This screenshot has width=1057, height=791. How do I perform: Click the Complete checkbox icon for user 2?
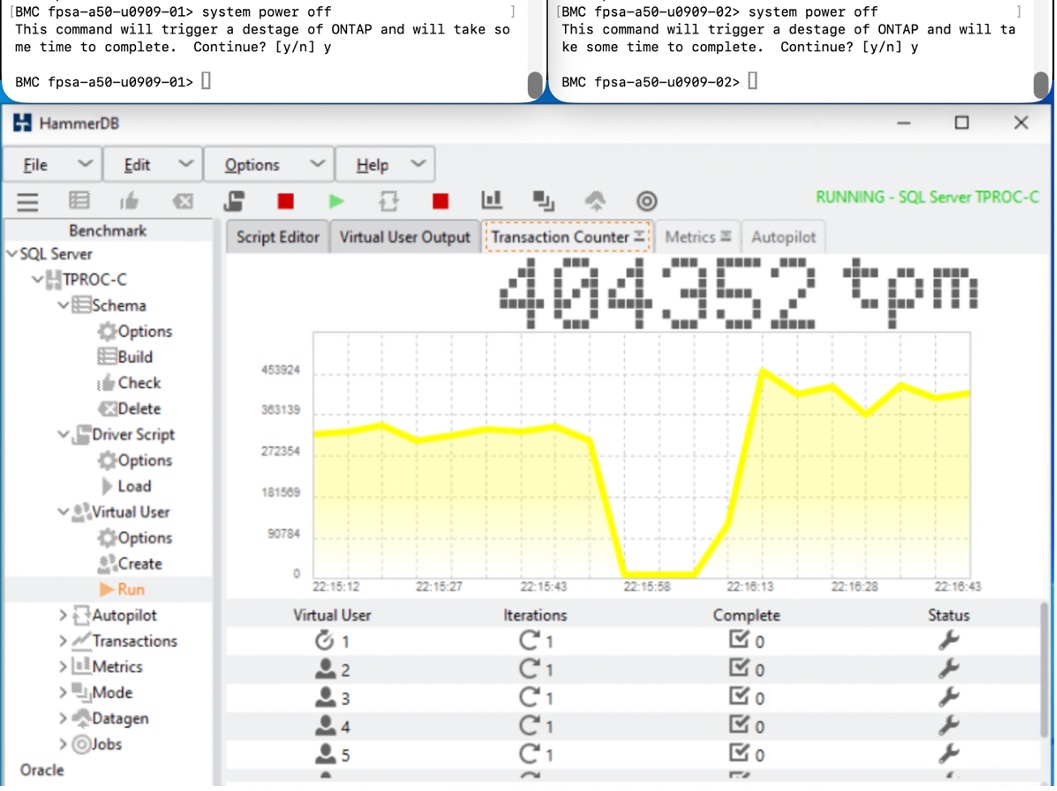point(739,667)
